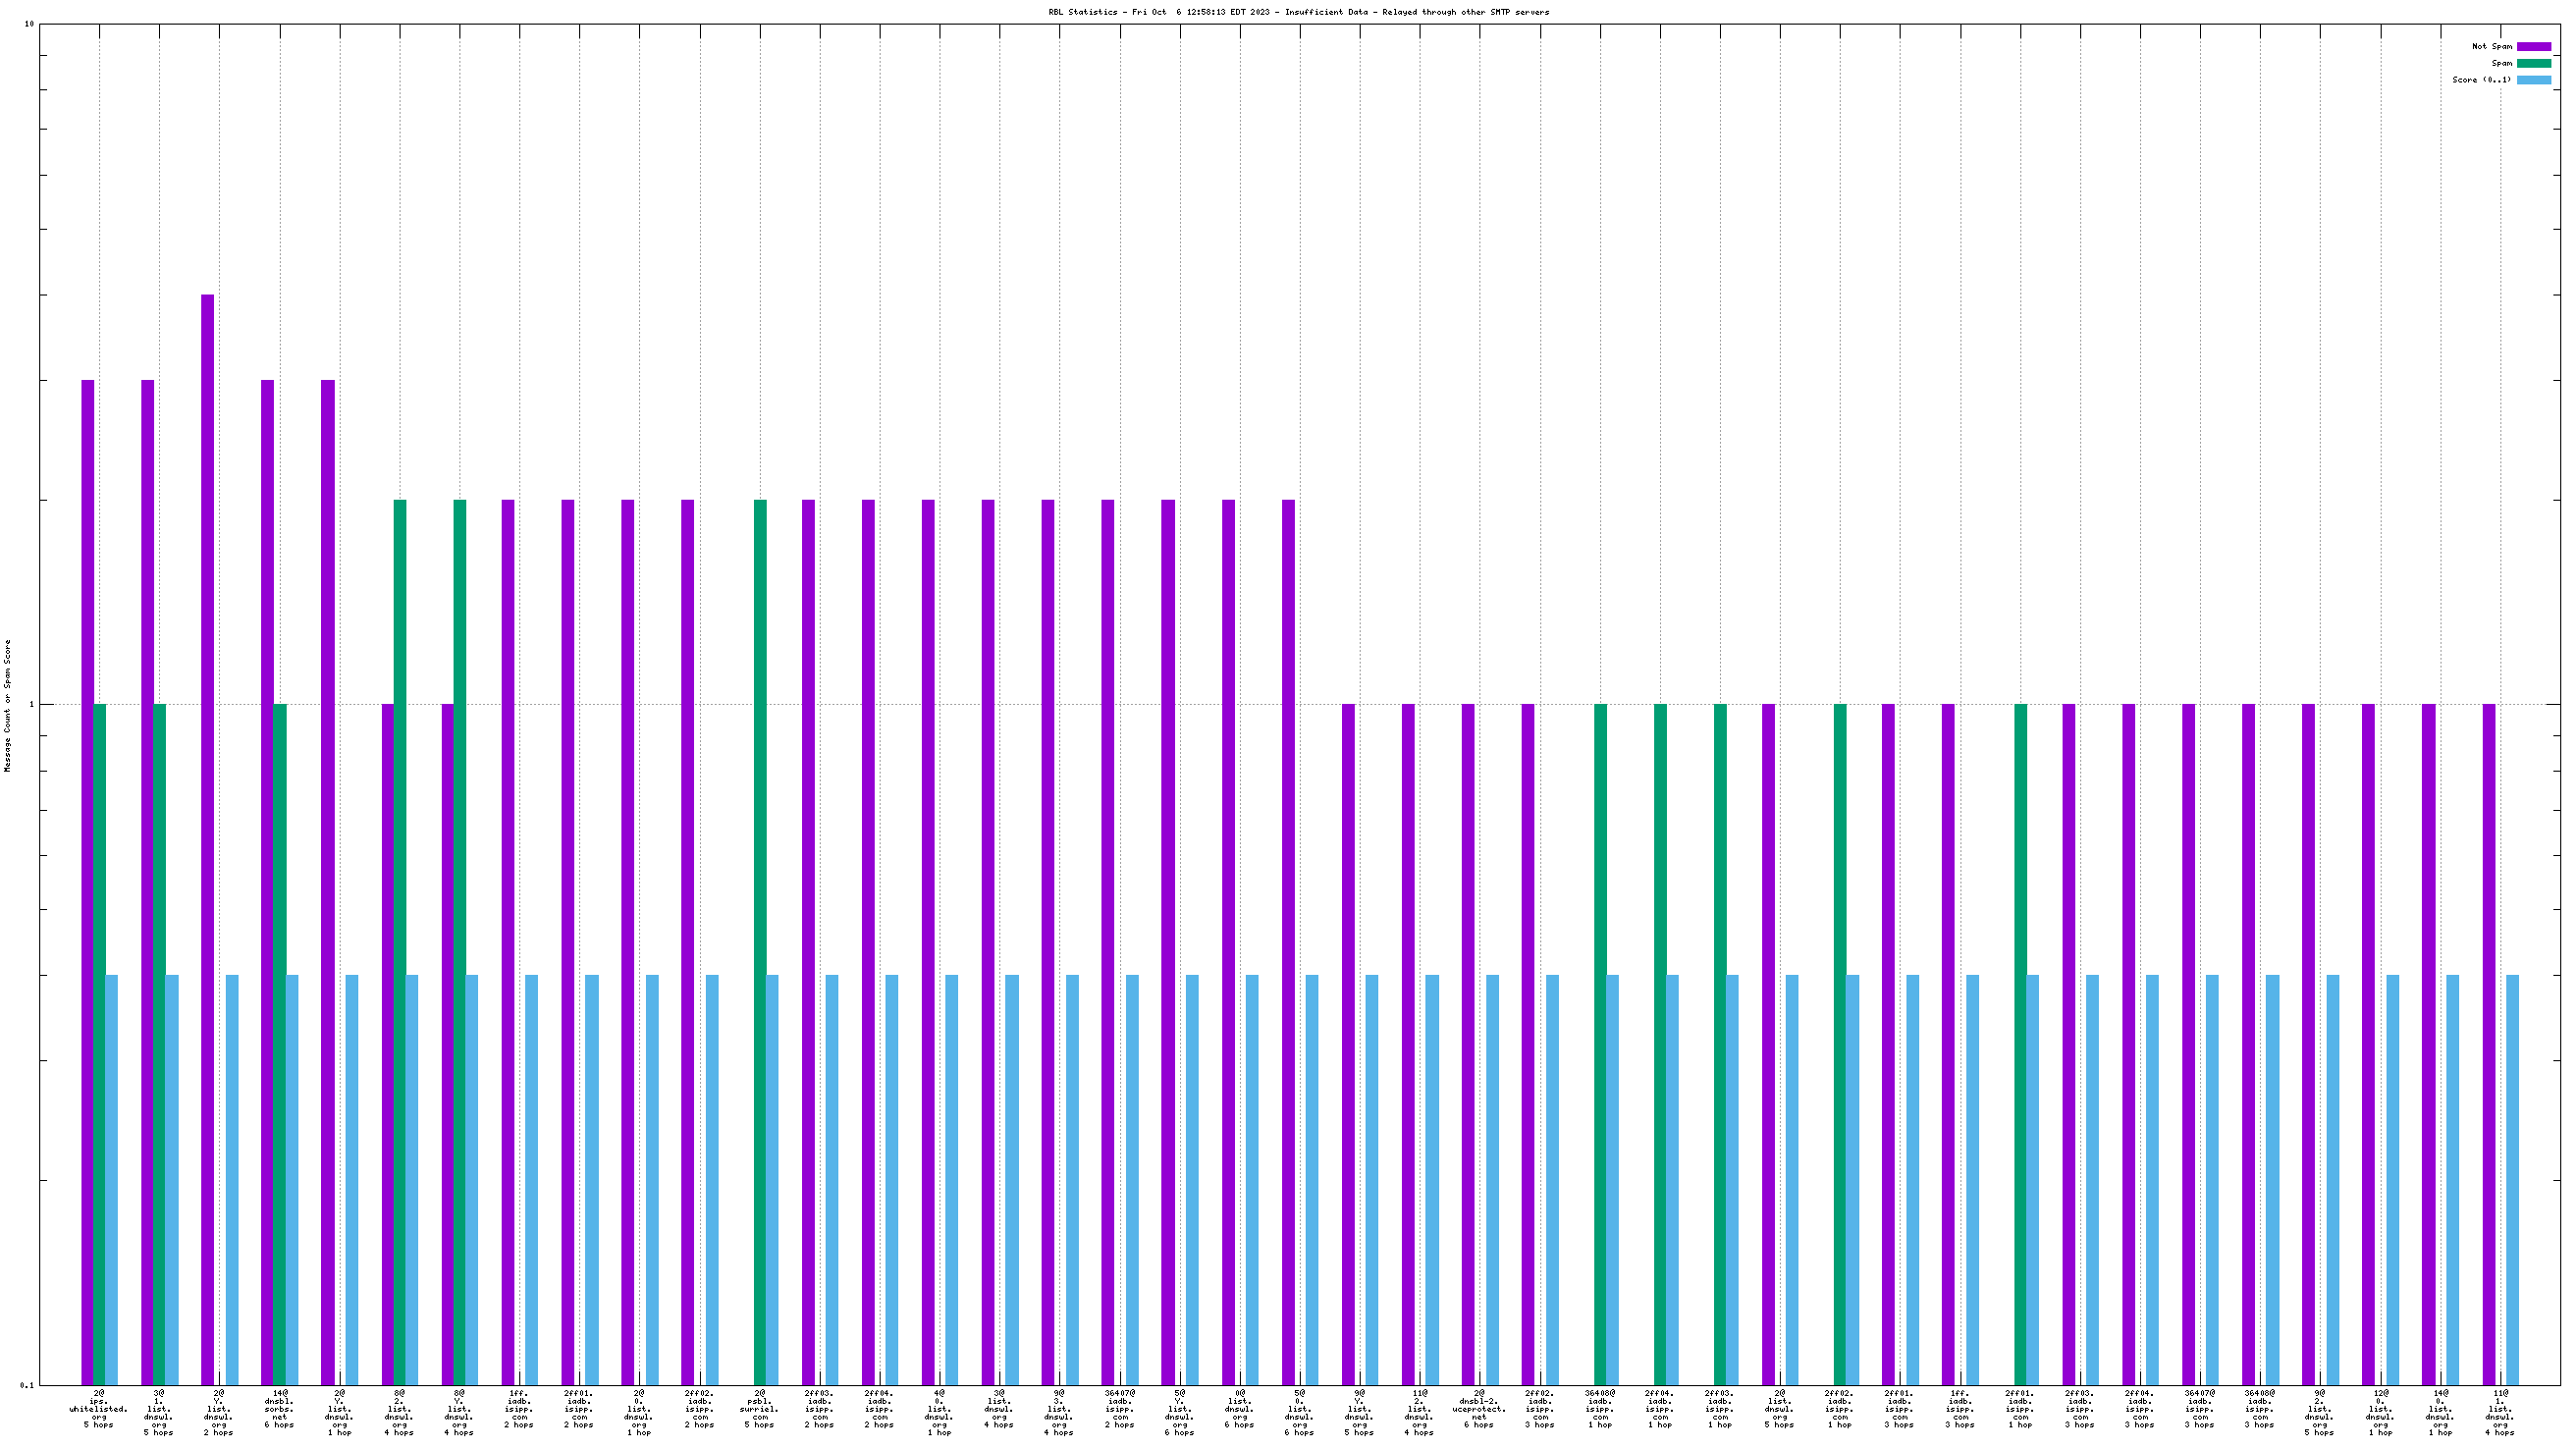Click the ips.whitelisted.org 5 hops axis label
Screen dimensions: 2576x1449
[99, 1408]
